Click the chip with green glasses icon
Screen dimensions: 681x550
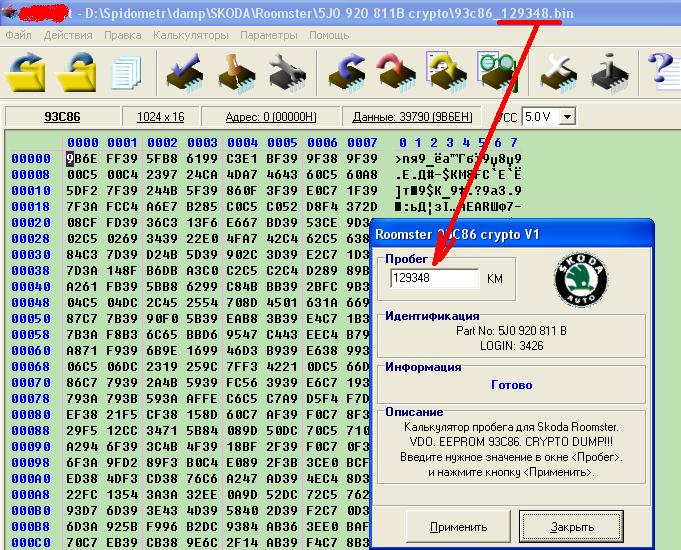coord(498,73)
